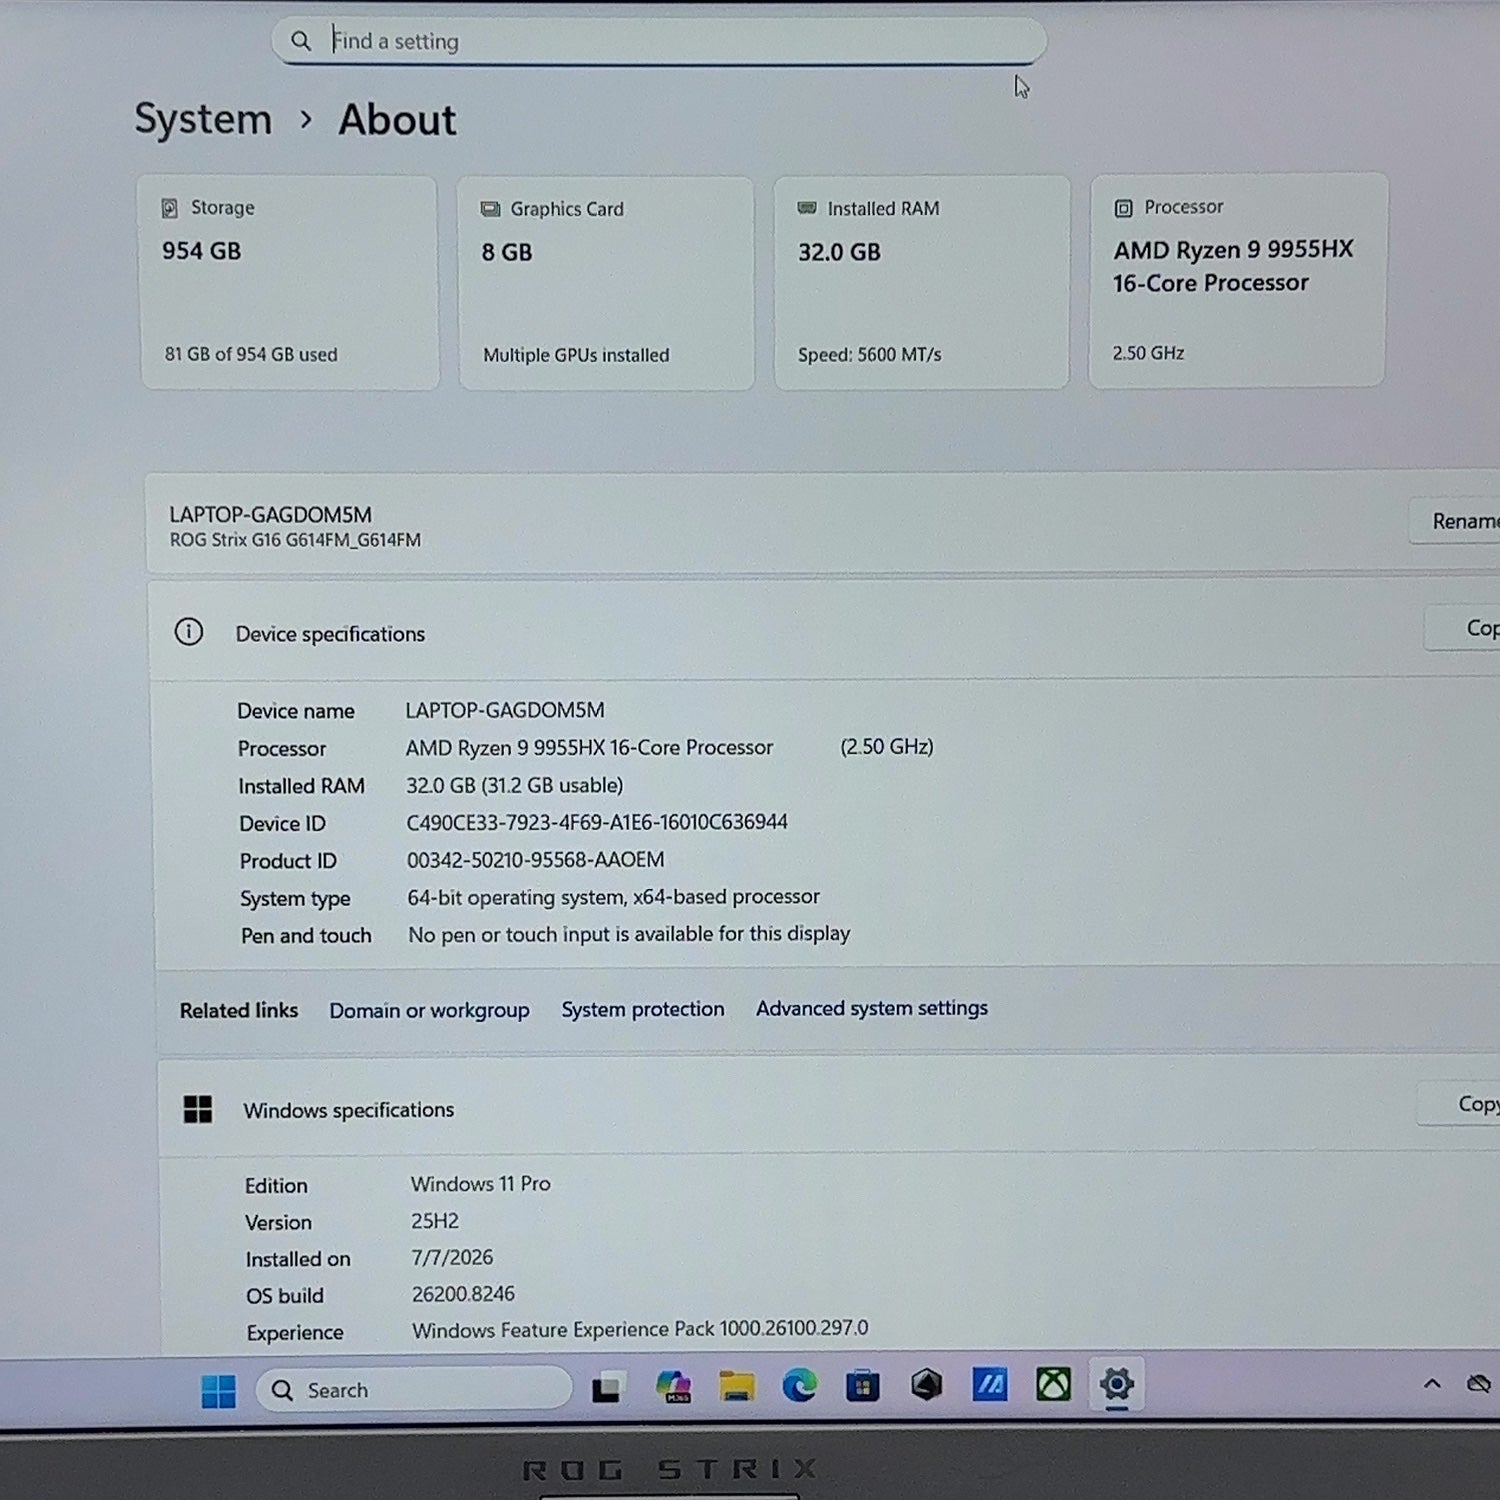Launch Microsoft Edge from the taskbar
This screenshot has height=1500, width=1500.
799,1385
